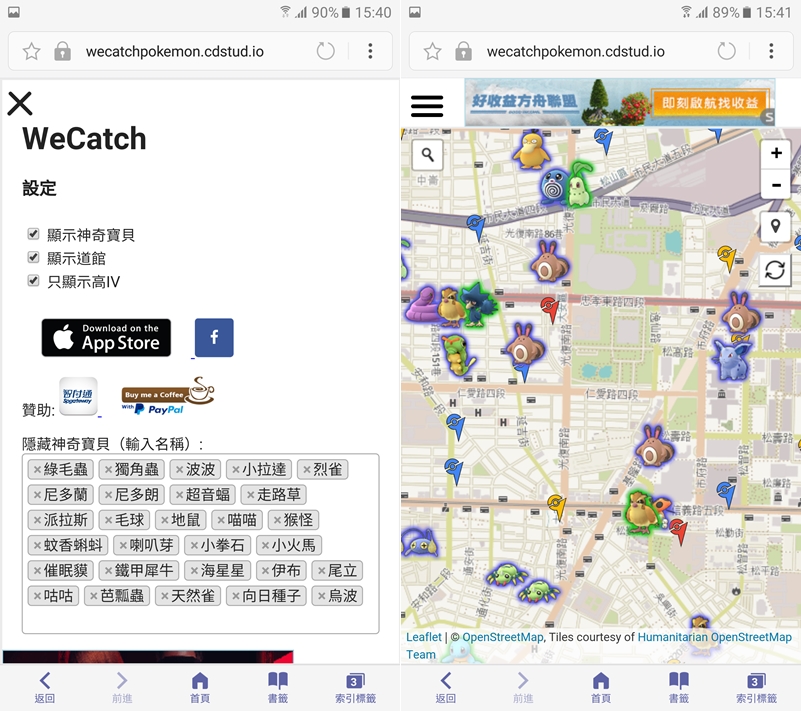
Task: Tap 書籤 bookmarks in left browser bar
Action: click(277, 688)
